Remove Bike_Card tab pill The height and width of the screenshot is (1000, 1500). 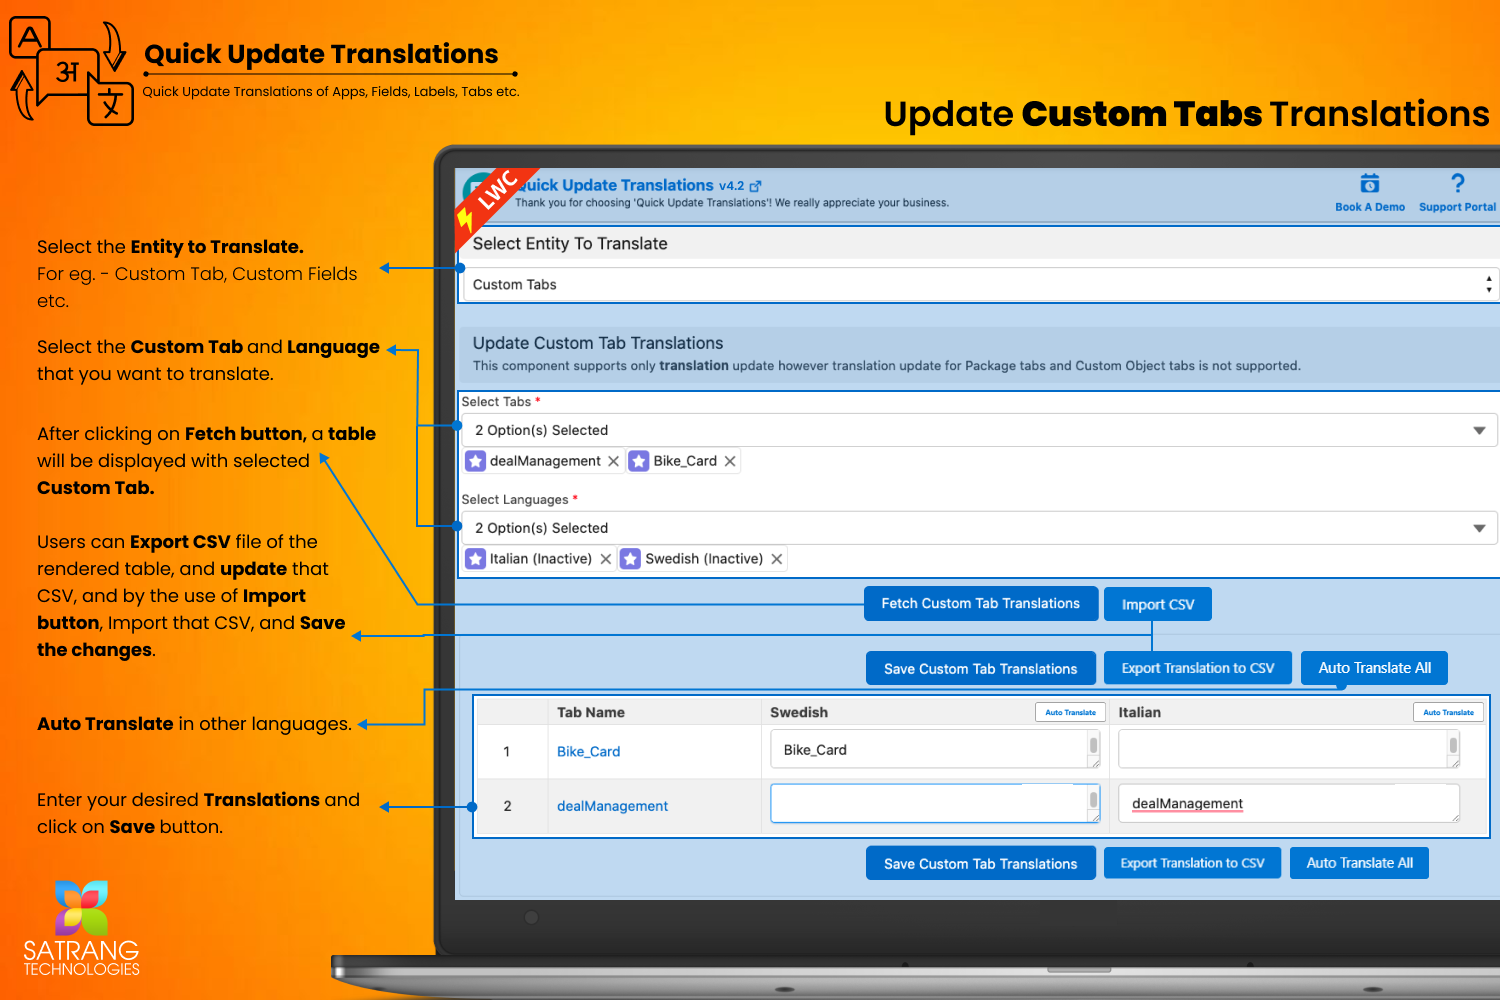[x=730, y=461]
